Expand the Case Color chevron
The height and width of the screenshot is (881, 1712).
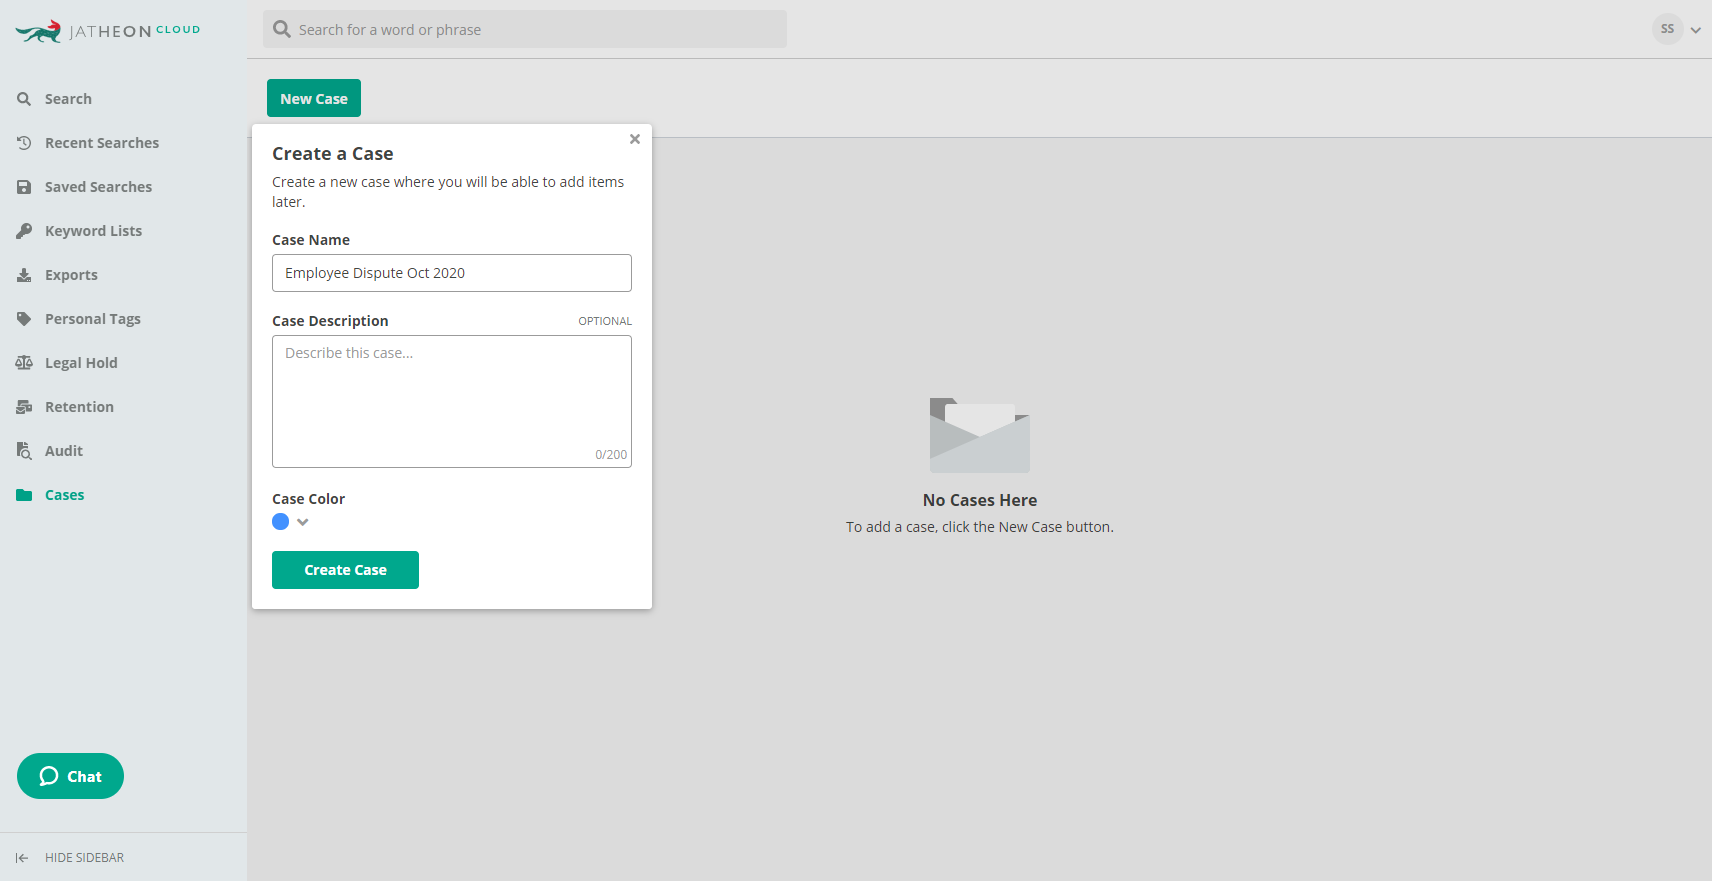(303, 522)
